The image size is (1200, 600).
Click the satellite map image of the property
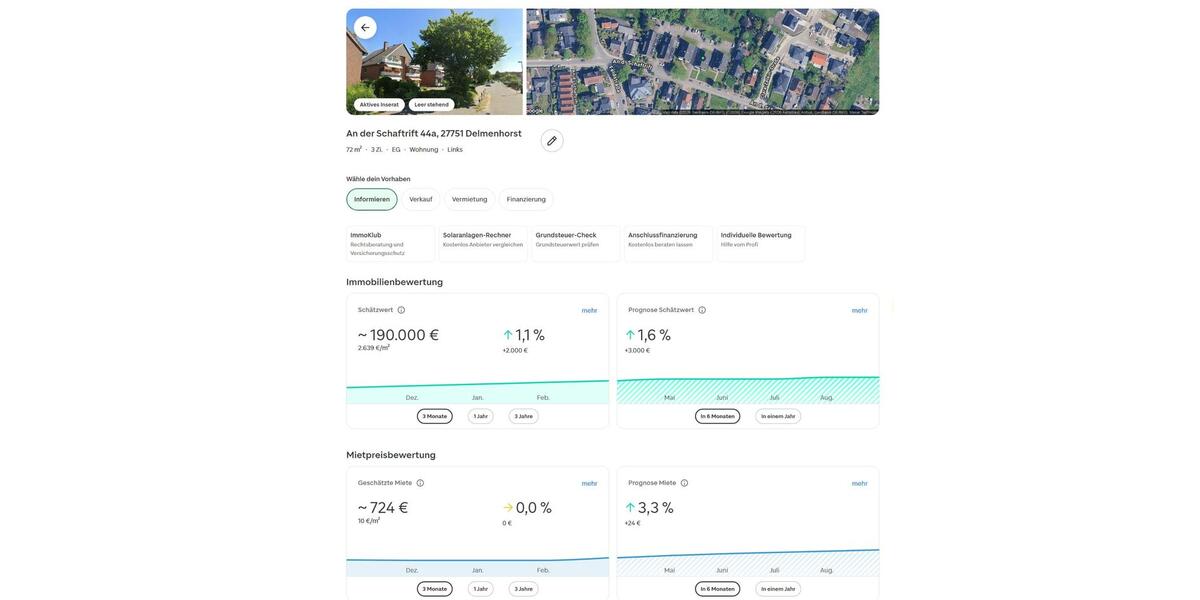pyautogui.click(x=702, y=62)
